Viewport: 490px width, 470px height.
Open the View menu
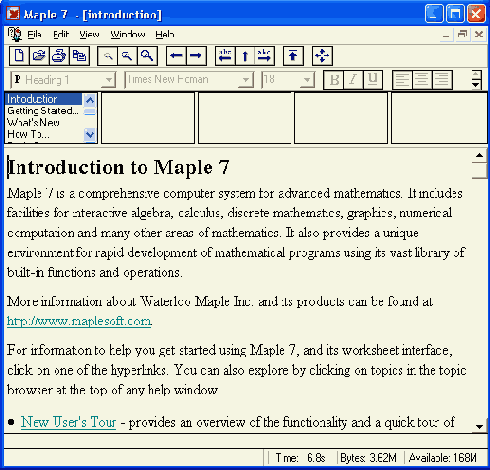pos(89,34)
